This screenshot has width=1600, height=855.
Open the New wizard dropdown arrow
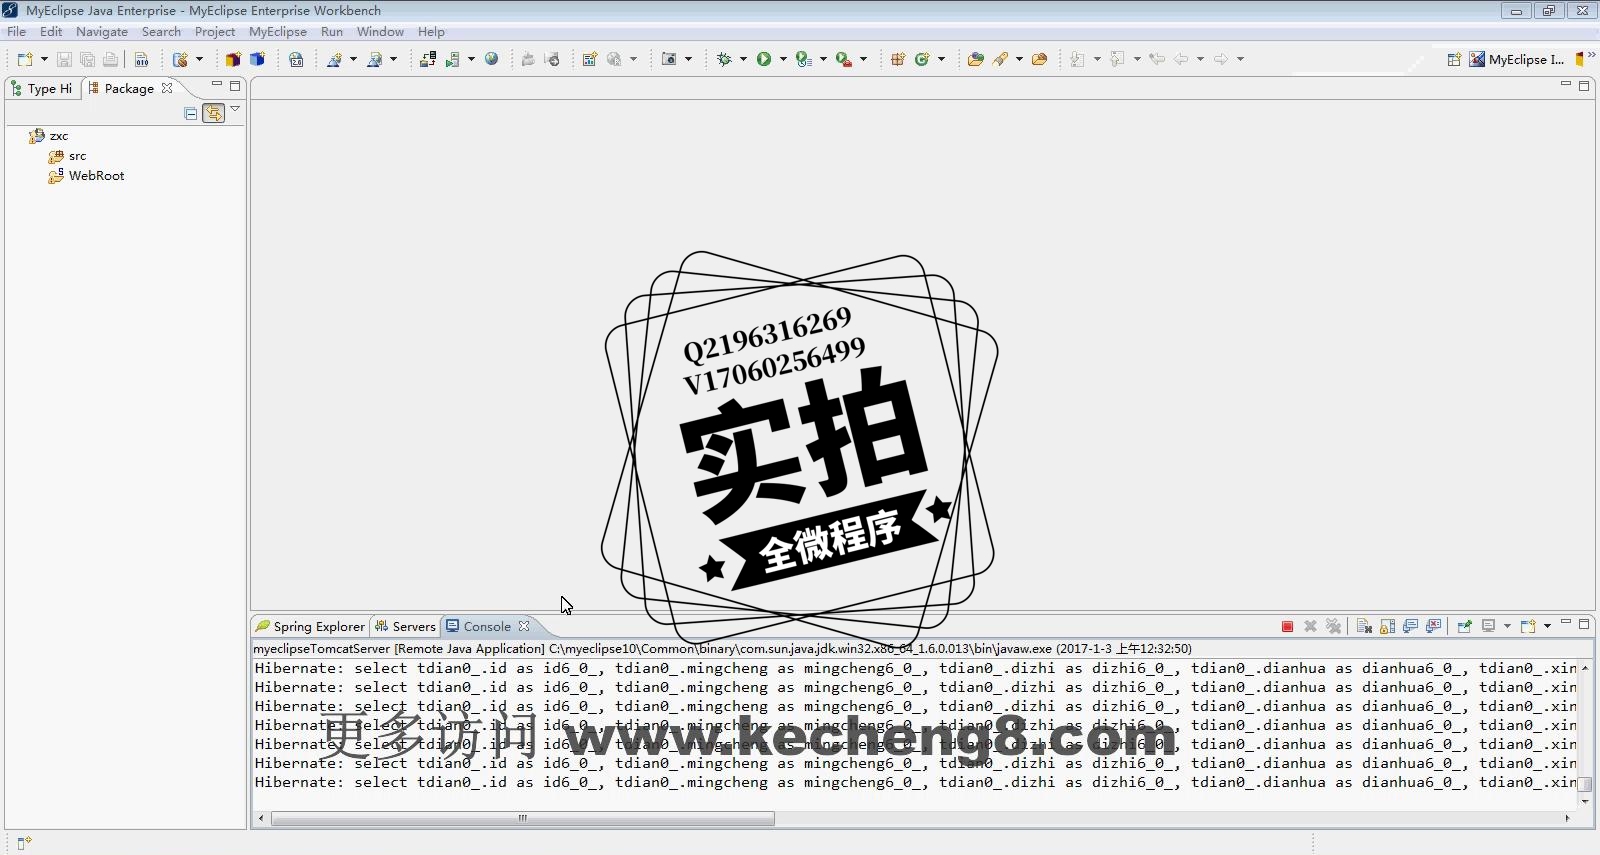click(x=44, y=59)
